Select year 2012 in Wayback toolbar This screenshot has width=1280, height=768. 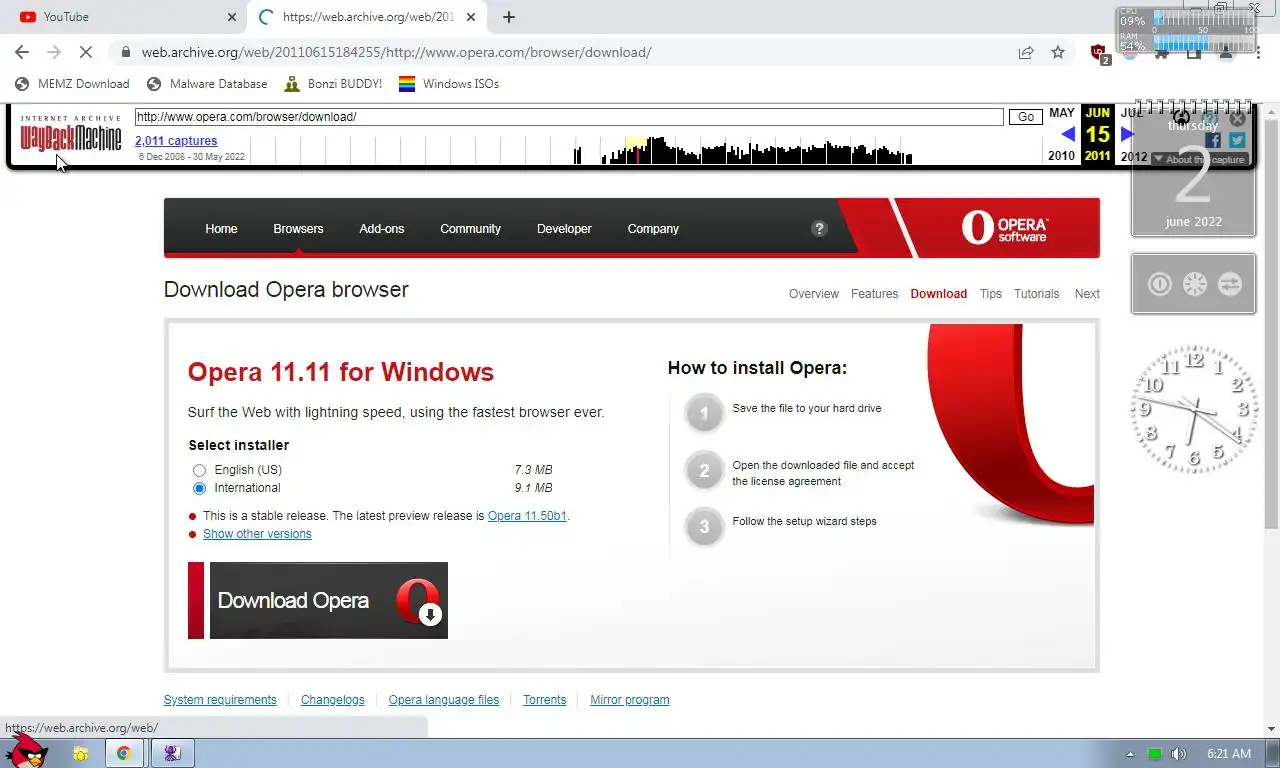point(1134,156)
